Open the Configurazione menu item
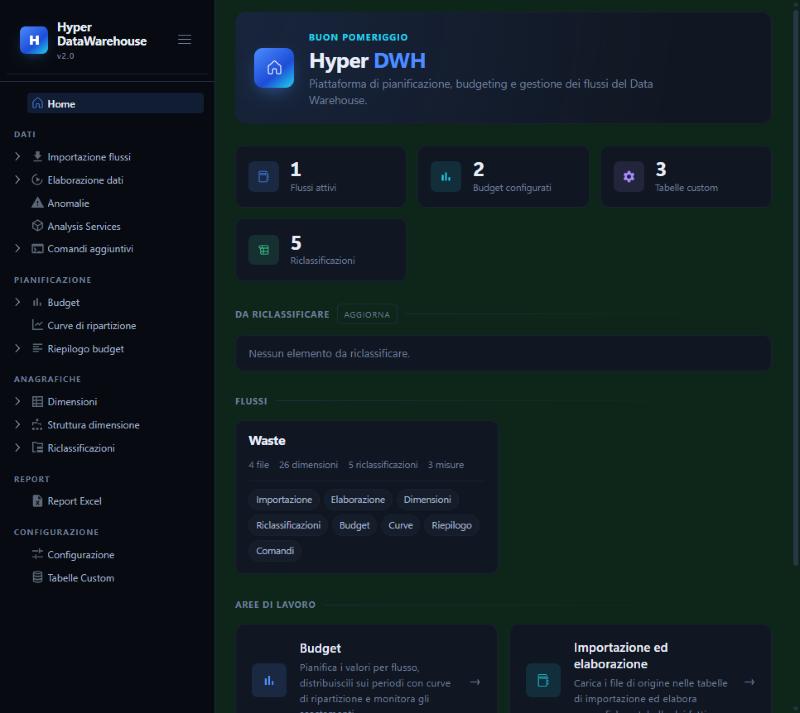The height and width of the screenshot is (713, 800). (x=81, y=555)
